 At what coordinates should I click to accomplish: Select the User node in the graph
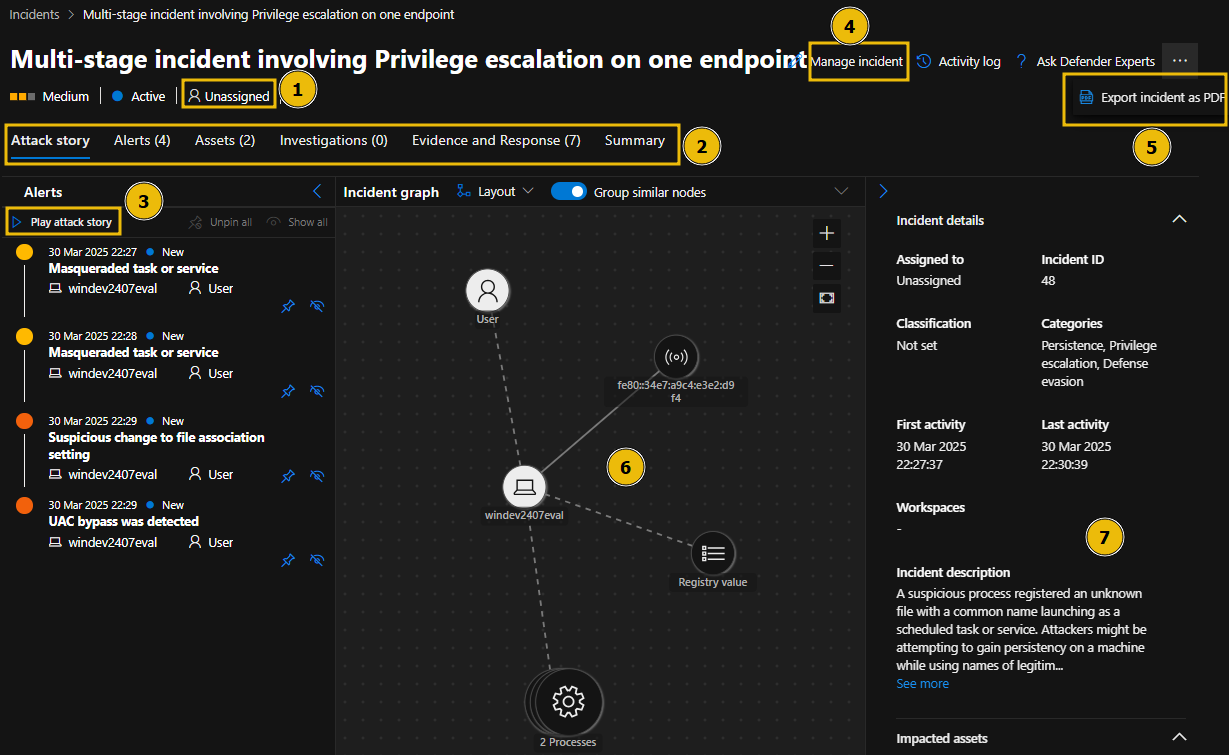coord(487,290)
